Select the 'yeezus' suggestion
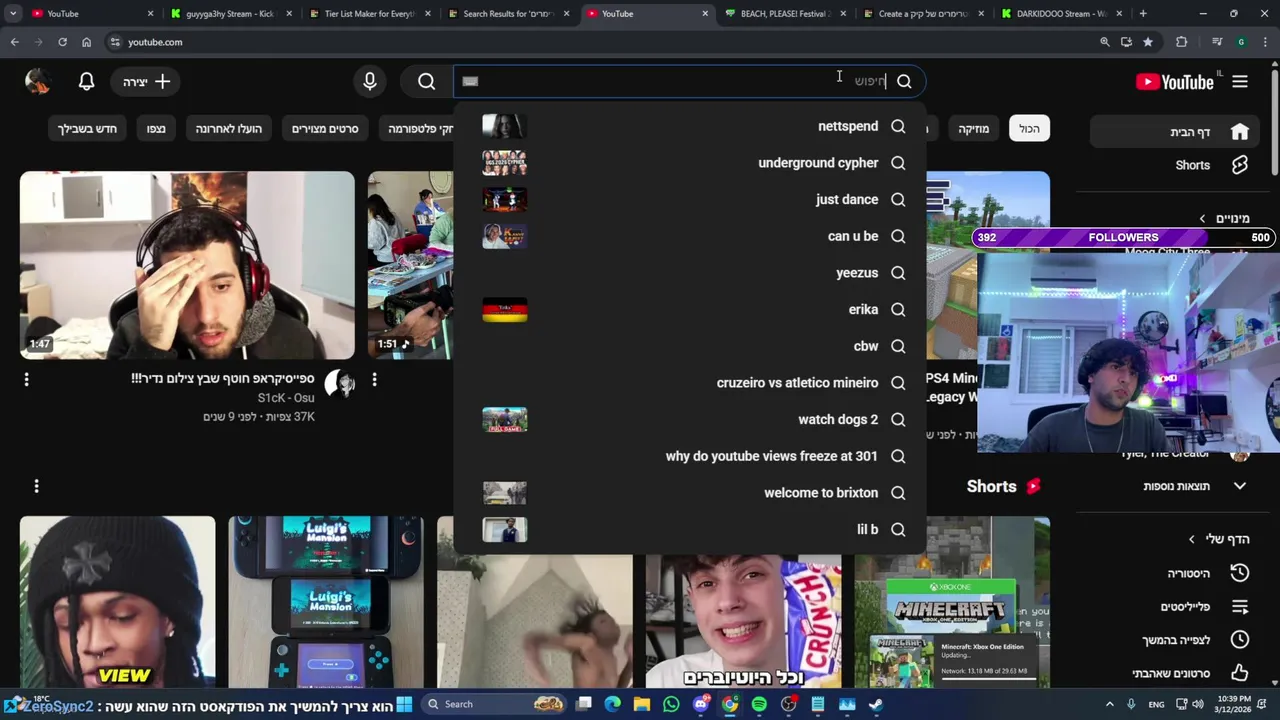The image size is (1280, 720). click(x=690, y=273)
